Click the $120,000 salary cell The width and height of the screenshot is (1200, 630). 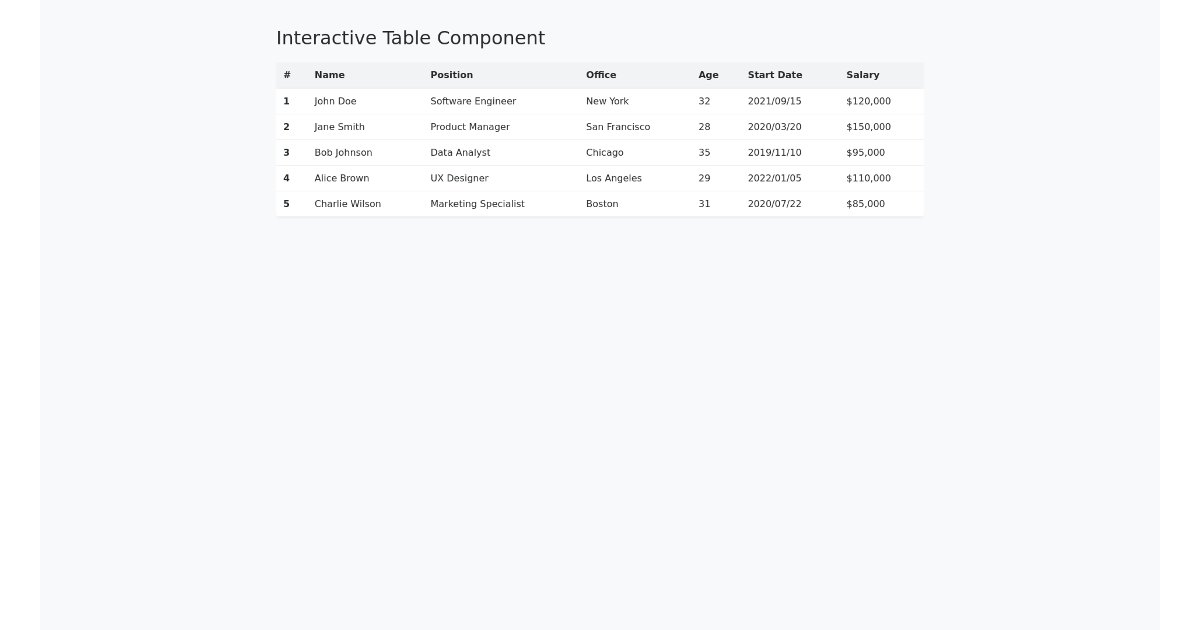(x=881, y=101)
